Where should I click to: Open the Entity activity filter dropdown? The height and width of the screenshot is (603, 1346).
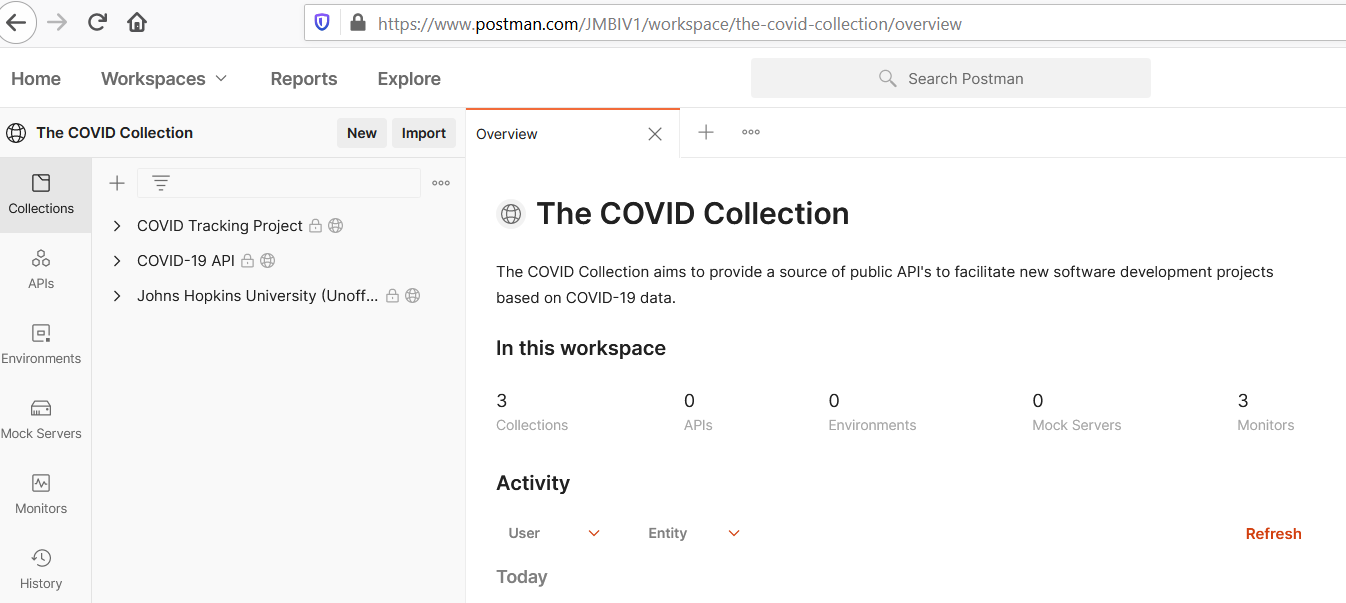[694, 533]
